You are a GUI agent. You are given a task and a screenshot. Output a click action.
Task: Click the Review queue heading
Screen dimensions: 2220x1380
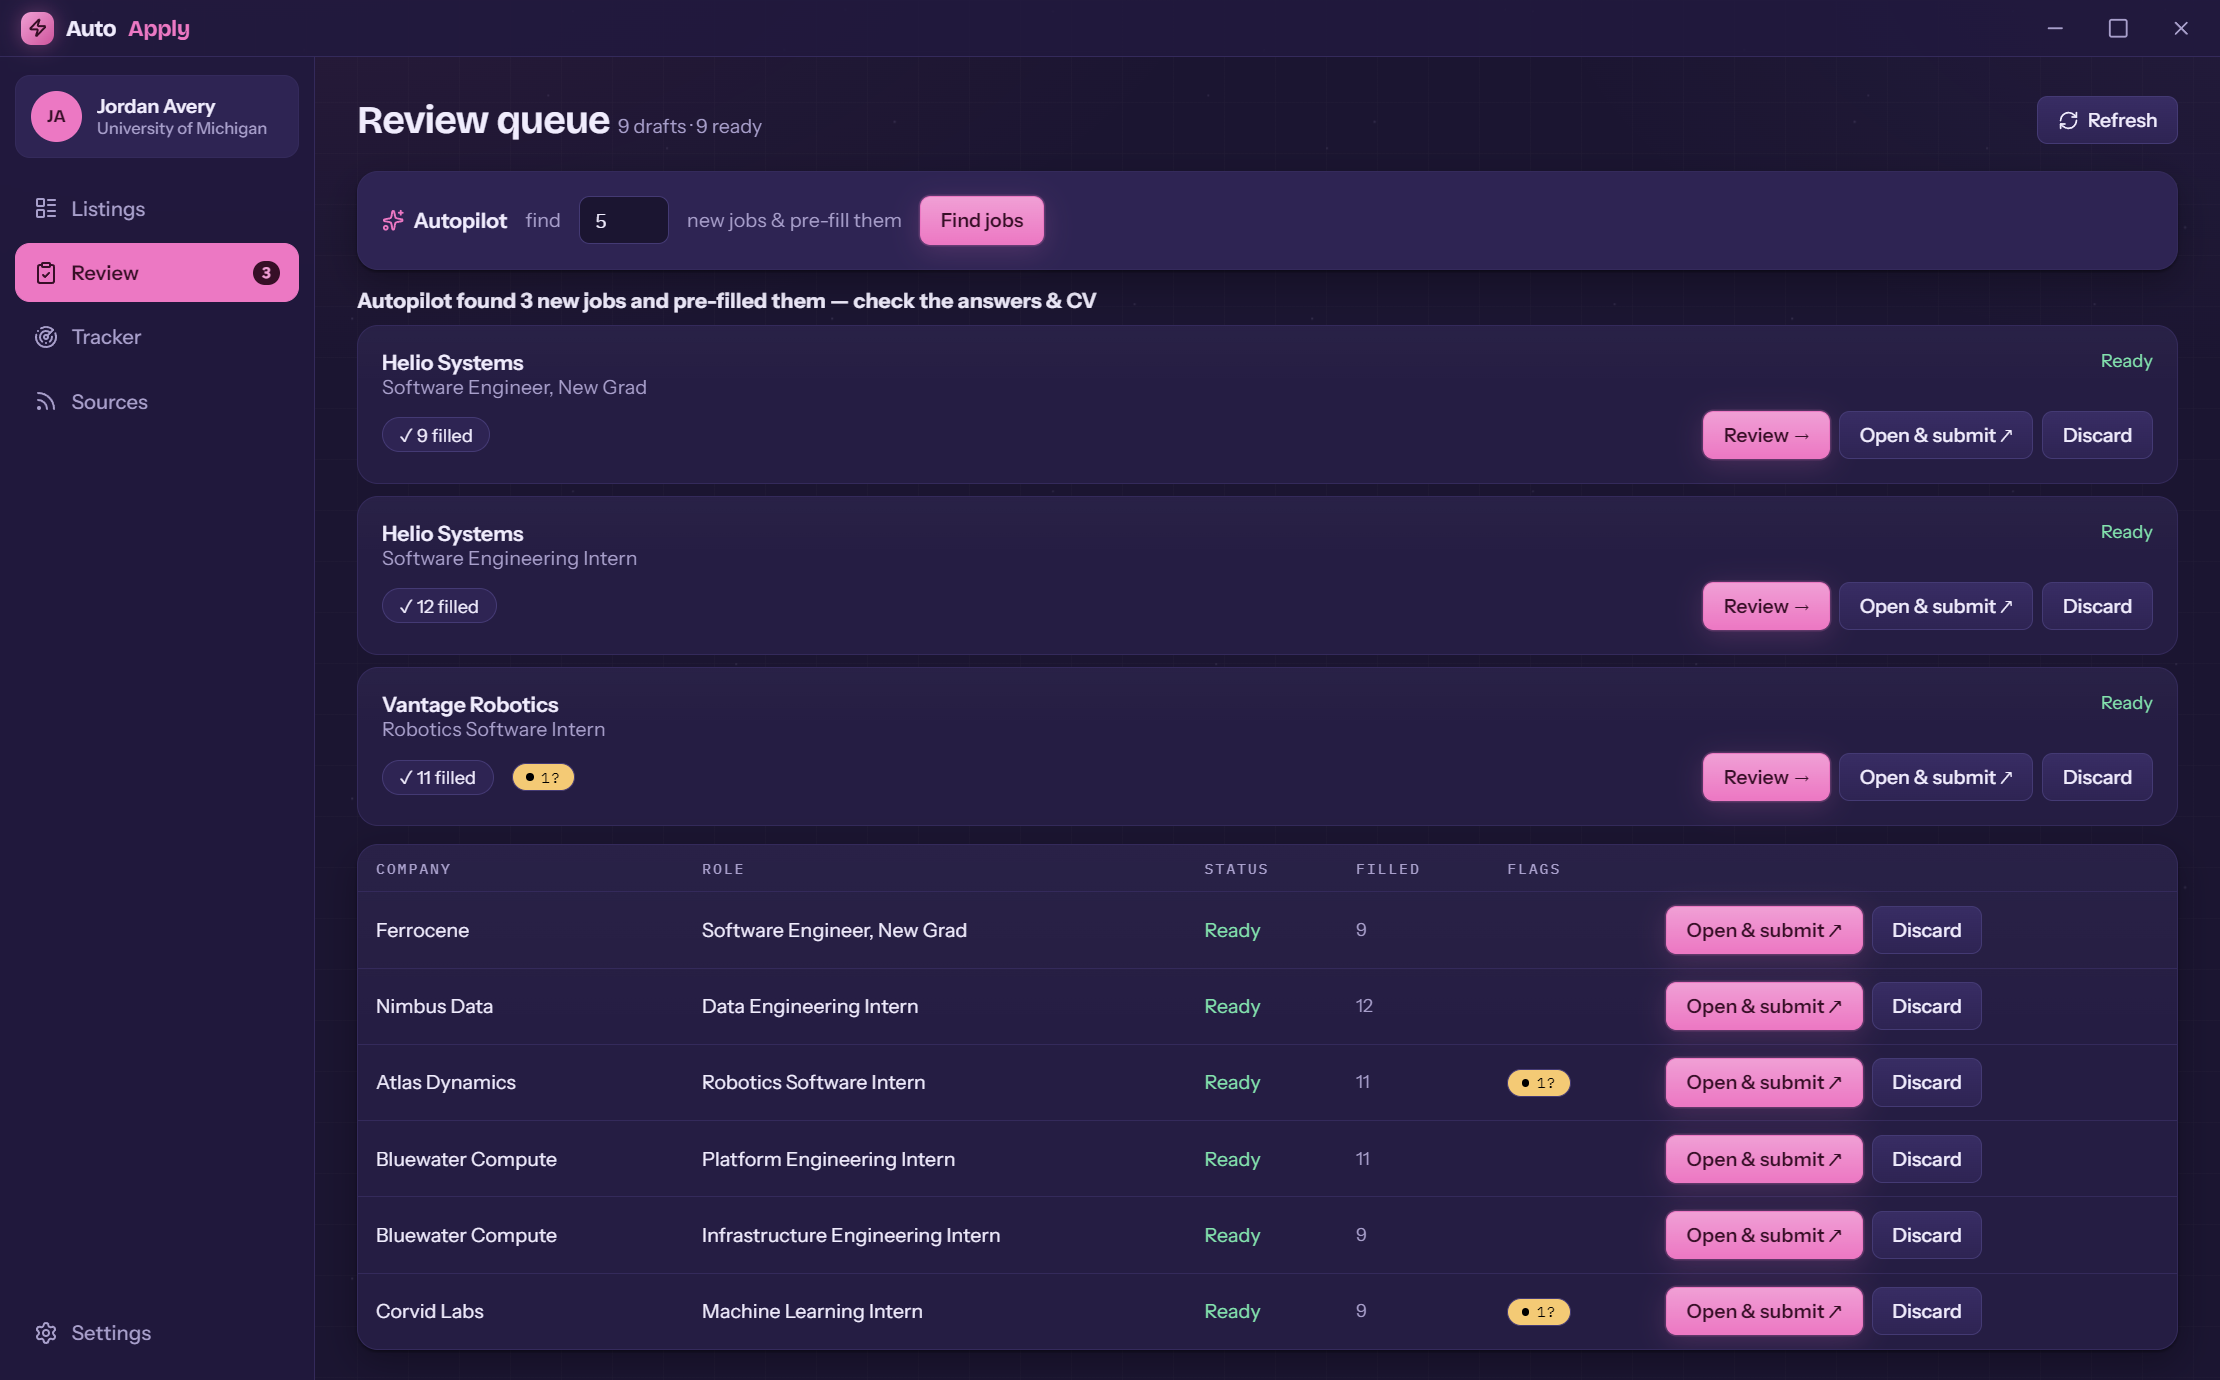point(483,120)
